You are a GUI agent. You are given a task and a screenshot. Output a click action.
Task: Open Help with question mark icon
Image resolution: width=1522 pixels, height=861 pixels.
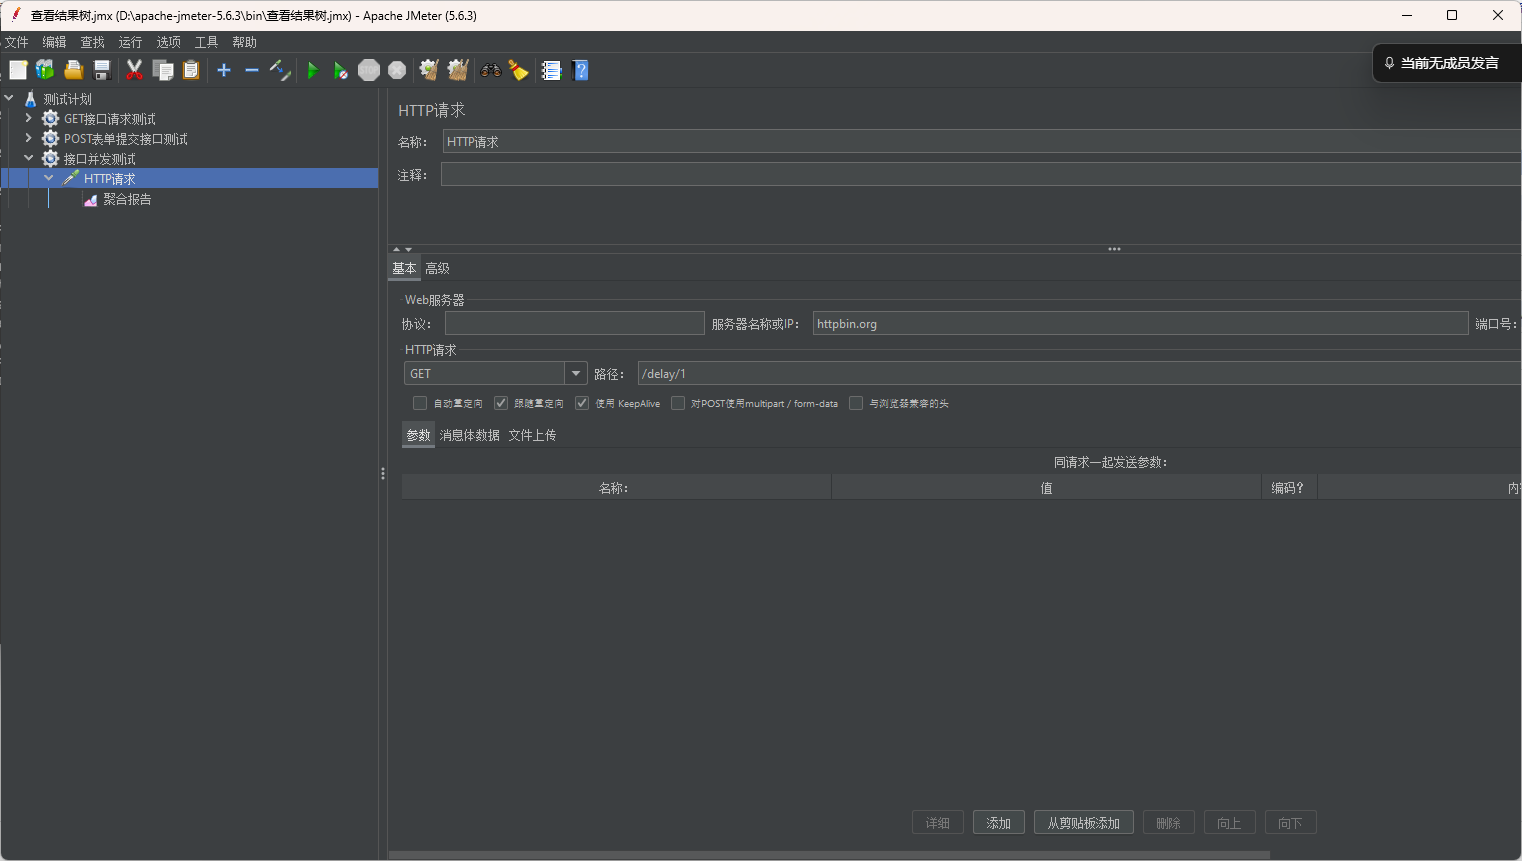(580, 70)
